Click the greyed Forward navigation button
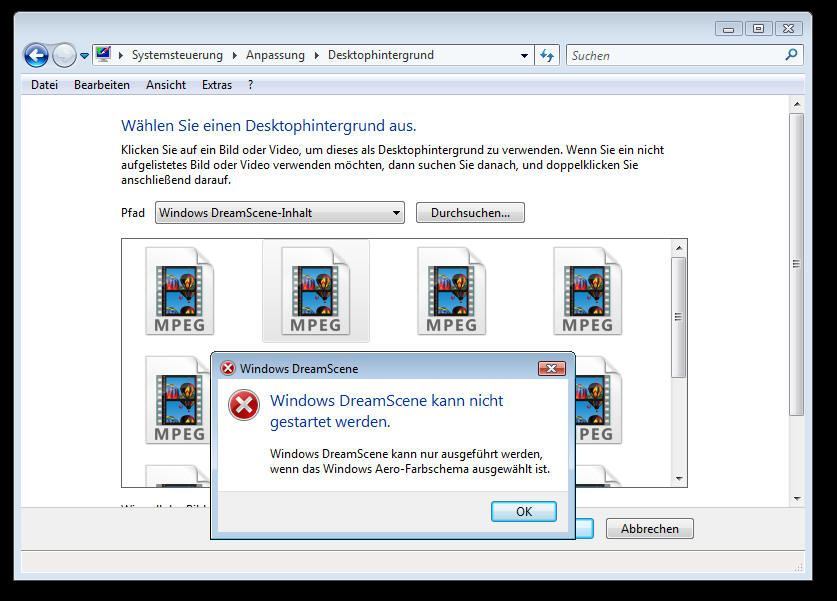The width and height of the screenshot is (837, 601). (x=64, y=56)
